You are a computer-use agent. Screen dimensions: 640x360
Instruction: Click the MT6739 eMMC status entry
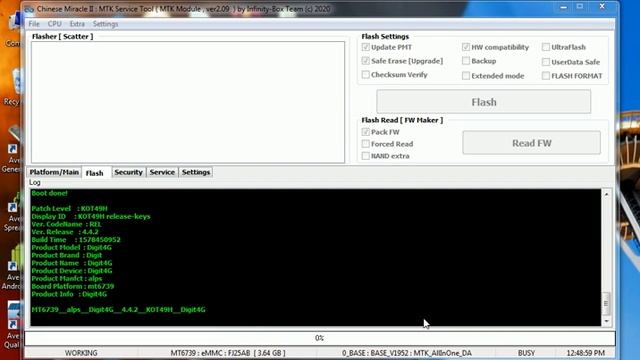(228, 353)
